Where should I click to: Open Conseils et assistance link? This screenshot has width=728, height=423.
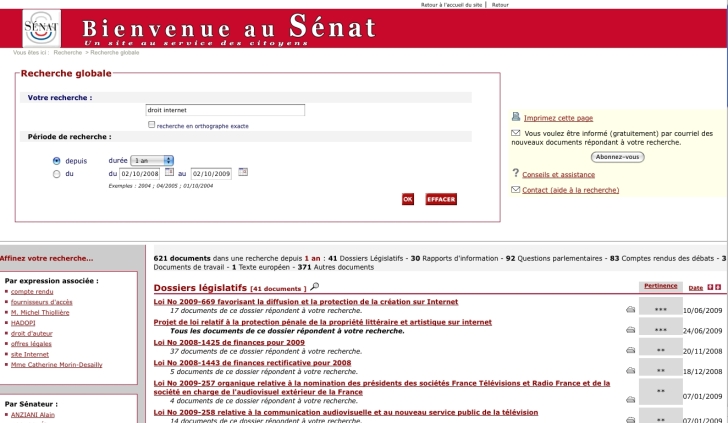pos(559,175)
